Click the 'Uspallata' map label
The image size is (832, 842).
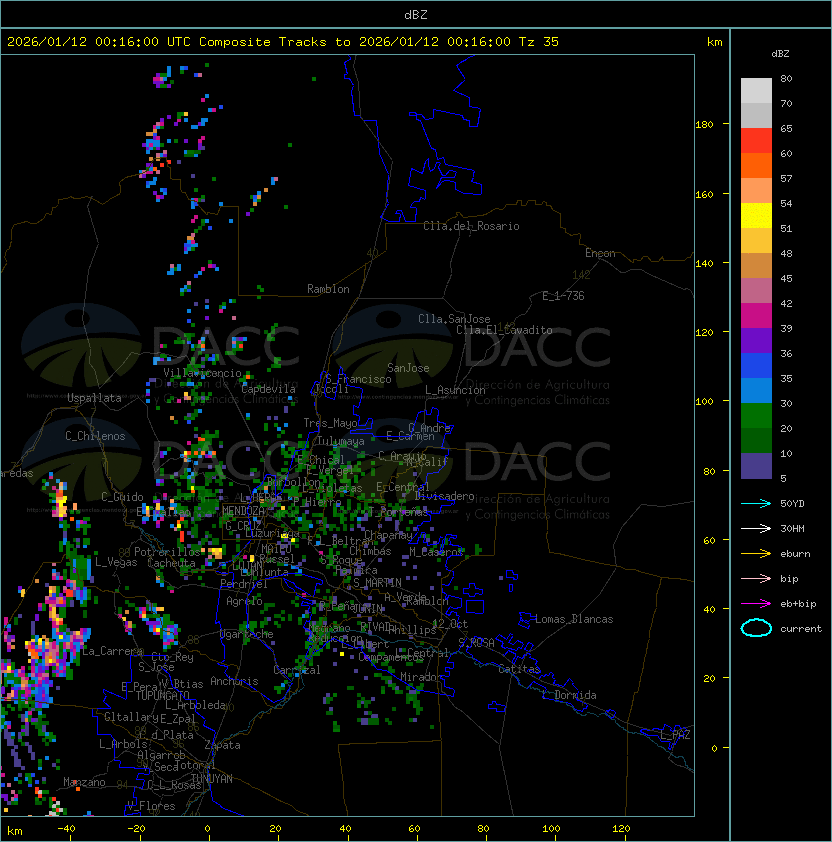coord(94,398)
